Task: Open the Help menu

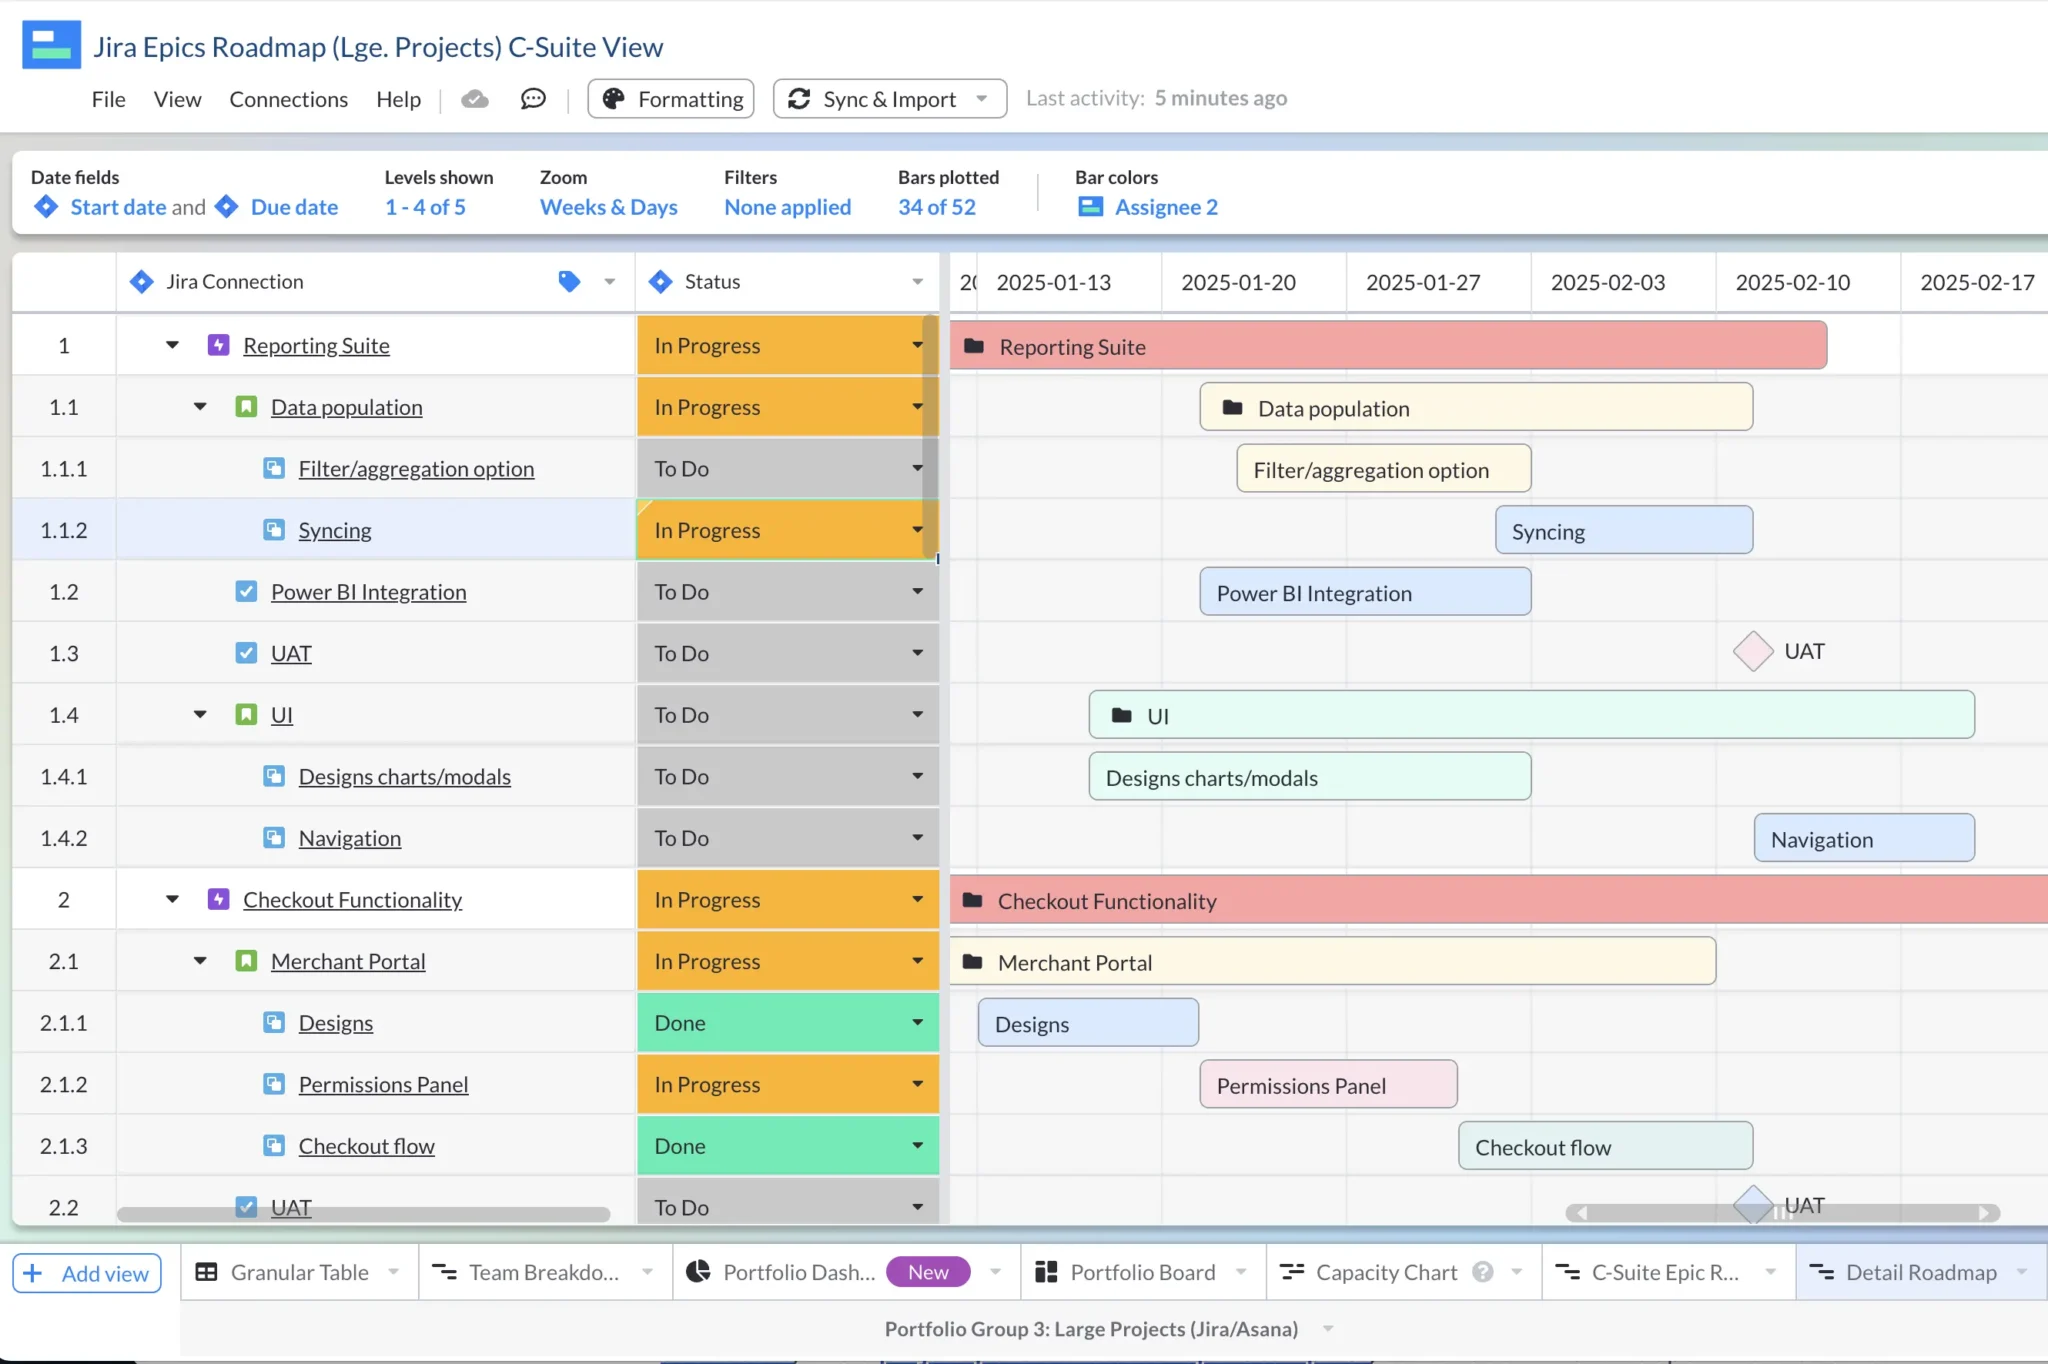Action: pos(398,99)
